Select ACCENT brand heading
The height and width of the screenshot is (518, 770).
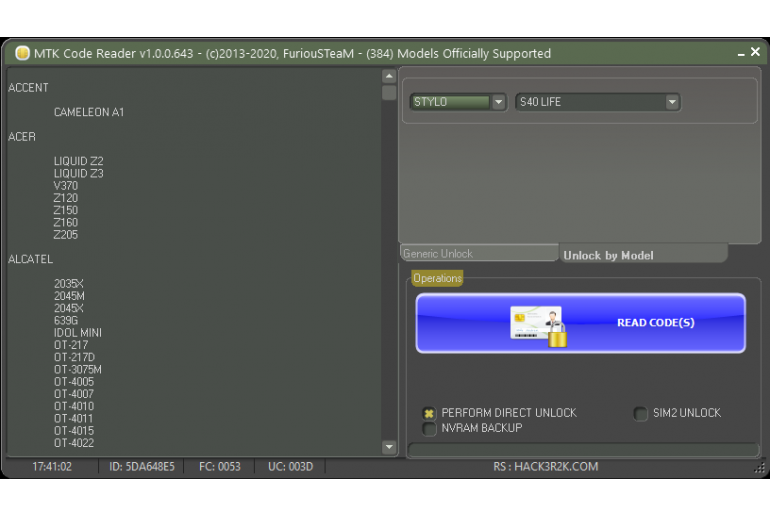pyautogui.click(x=28, y=88)
